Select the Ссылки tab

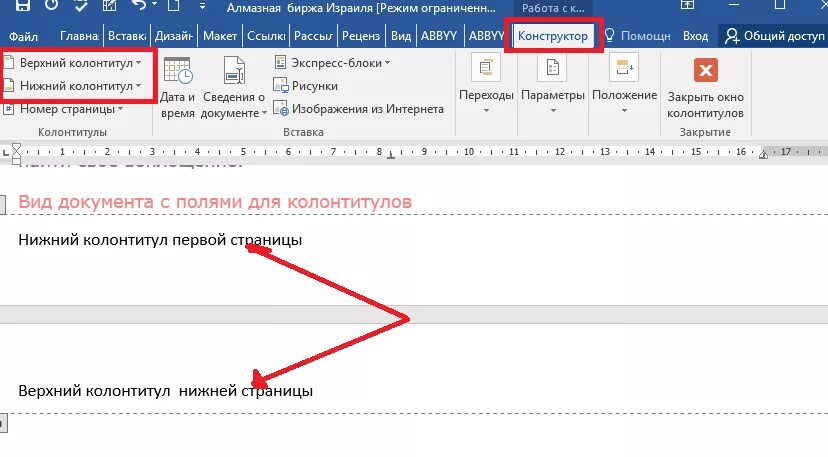pyautogui.click(x=266, y=36)
